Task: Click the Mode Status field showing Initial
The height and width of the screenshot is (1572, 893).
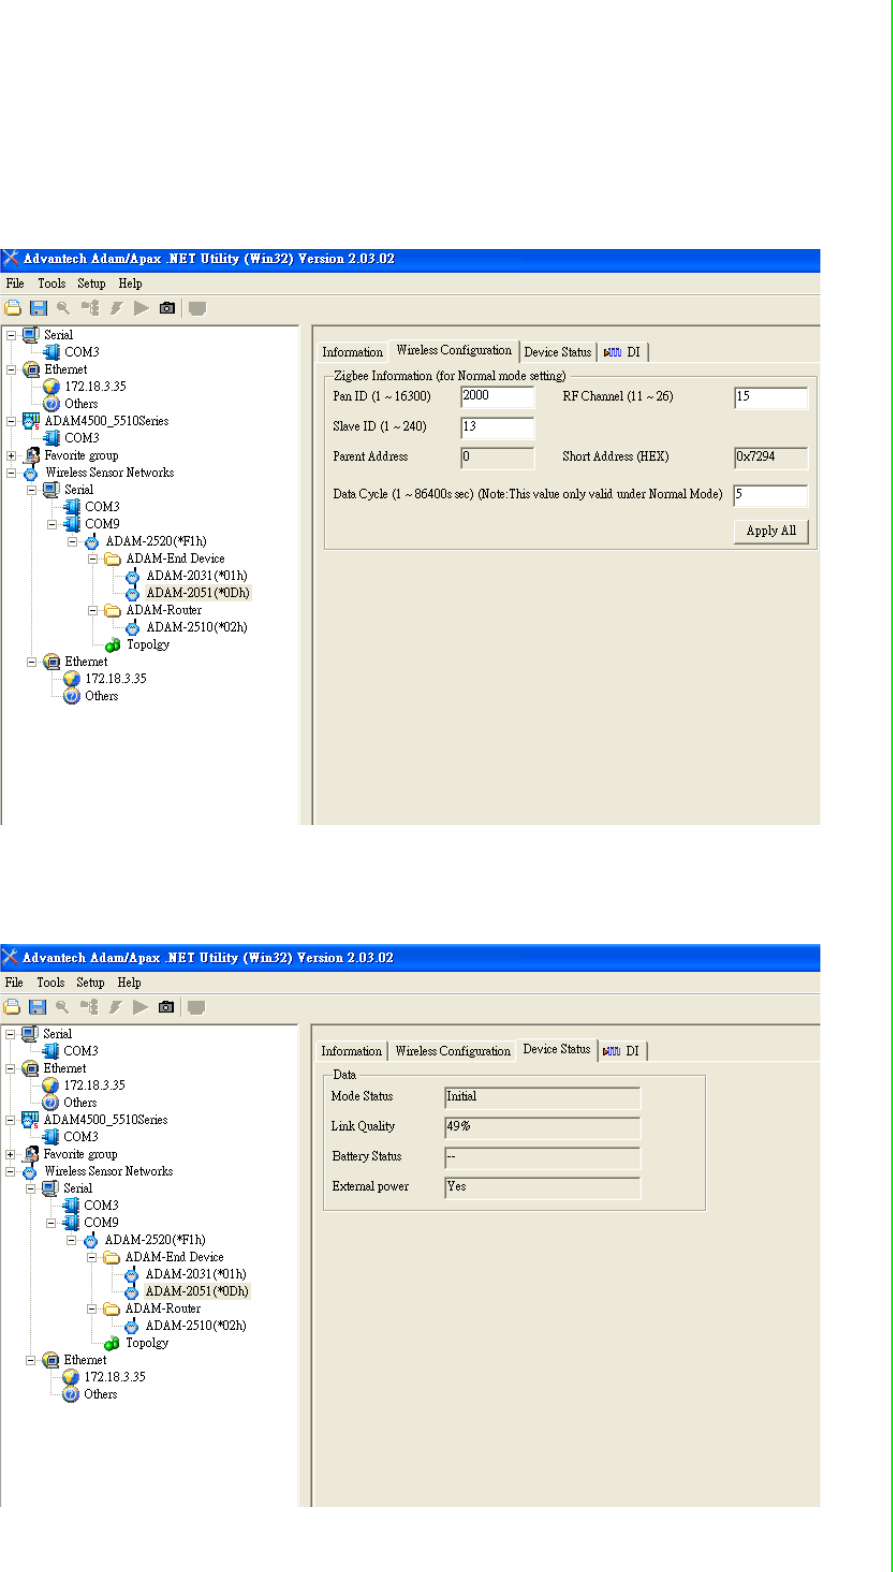Action: pos(542,1097)
